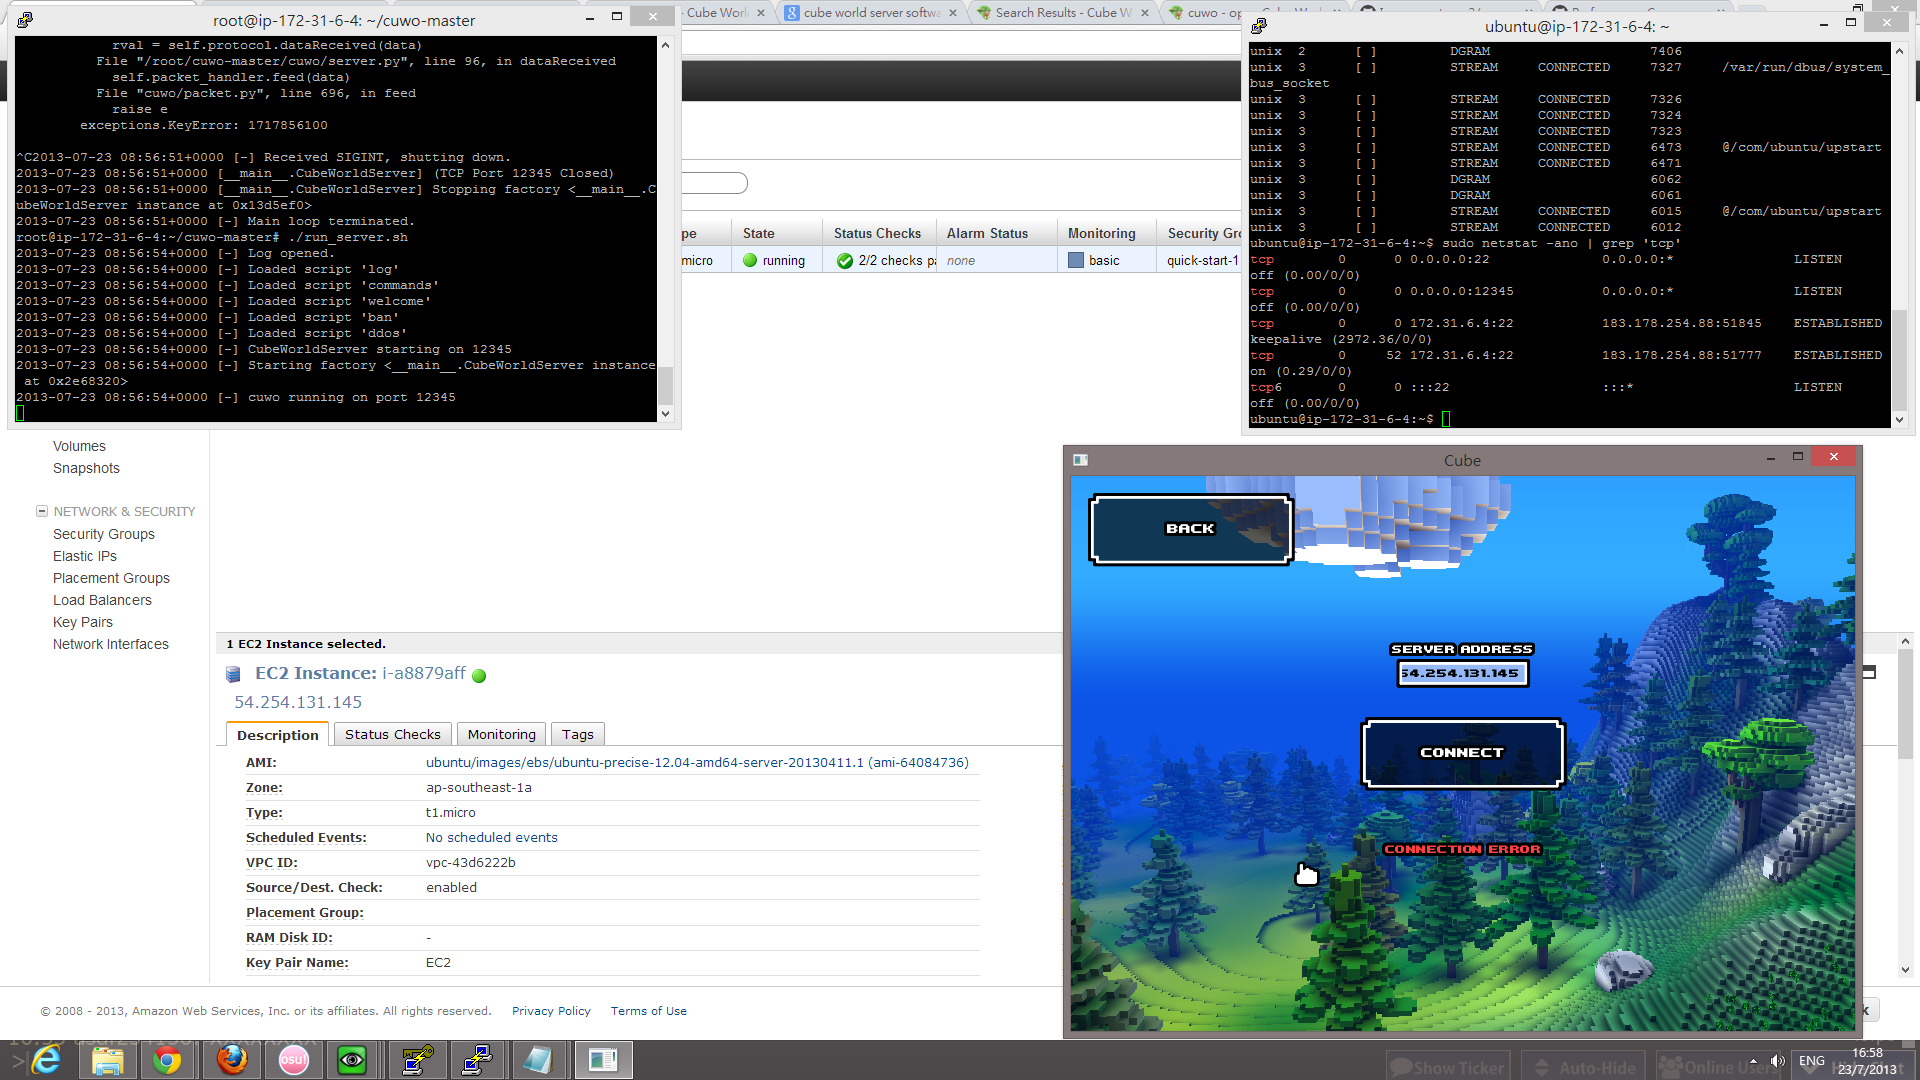This screenshot has width=1920, height=1080.
Task: Switch to the Cube game taskbar item
Action: click(603, 1060)
